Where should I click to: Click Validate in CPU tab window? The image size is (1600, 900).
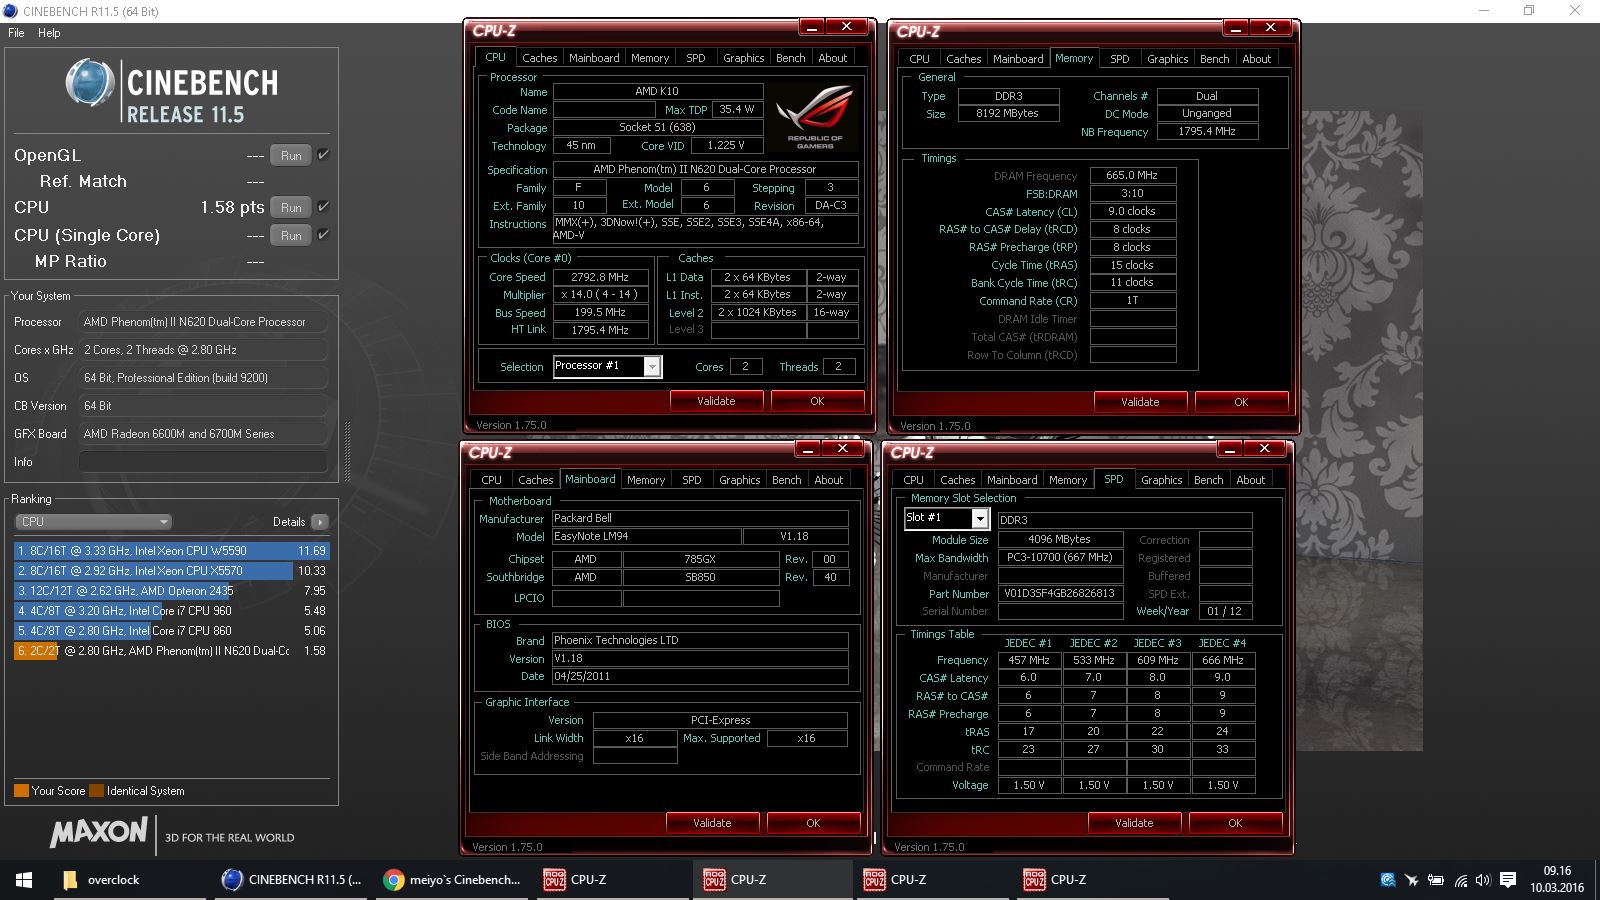point(716,401)
